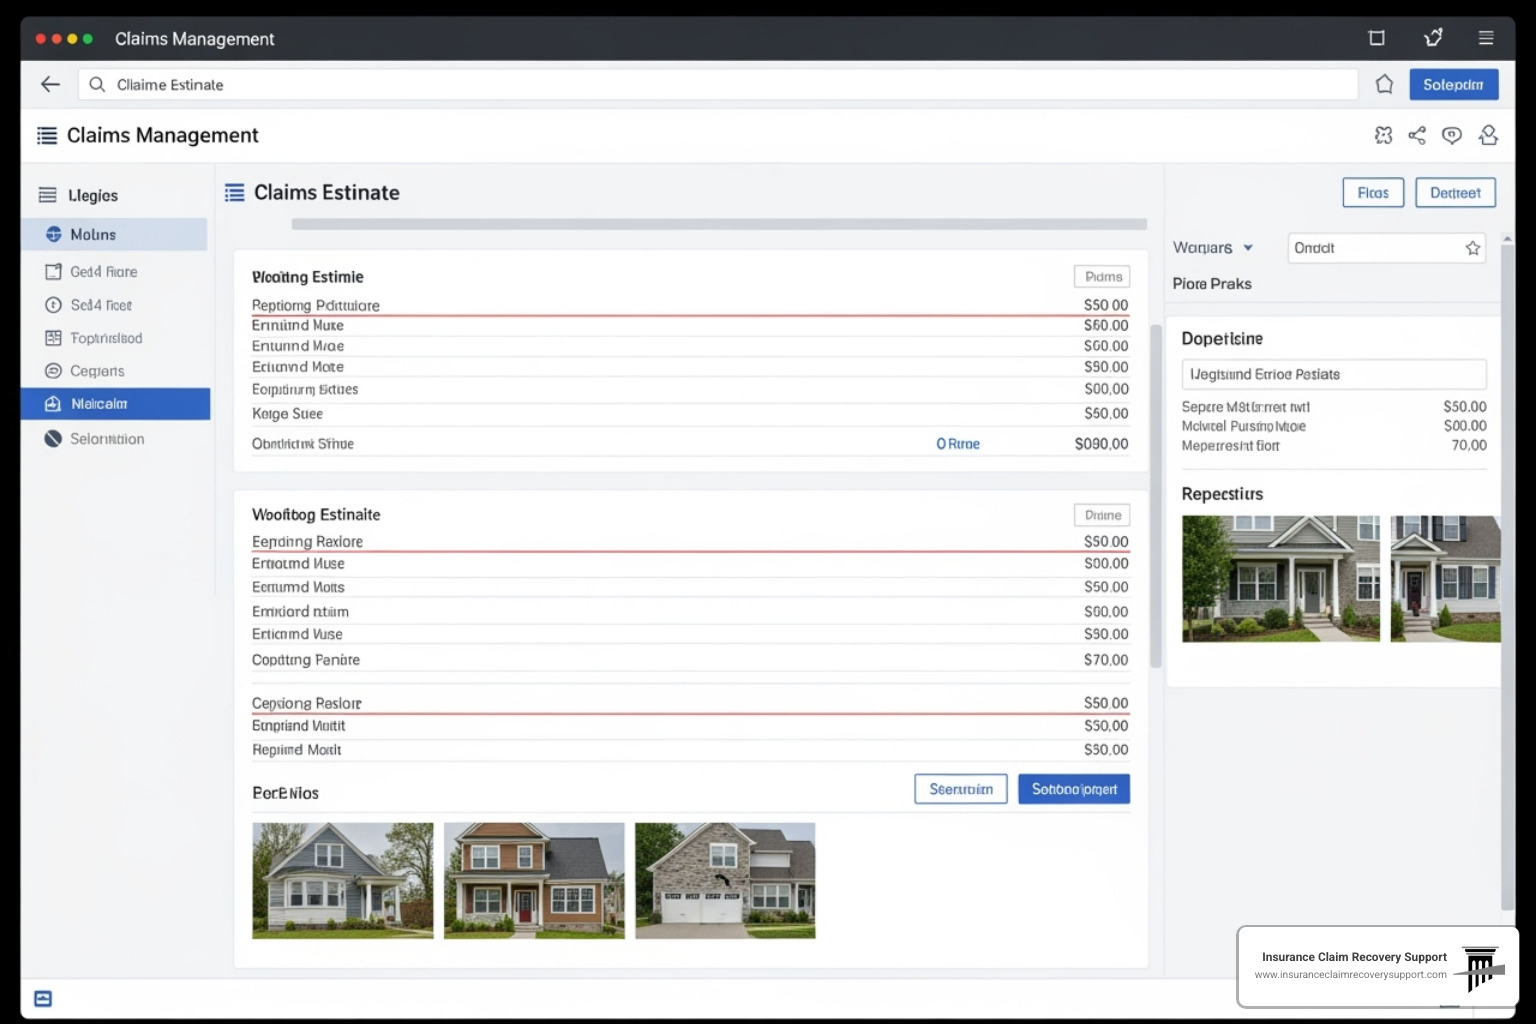Click the home icon beside search bar

(x=1384, y=85)
